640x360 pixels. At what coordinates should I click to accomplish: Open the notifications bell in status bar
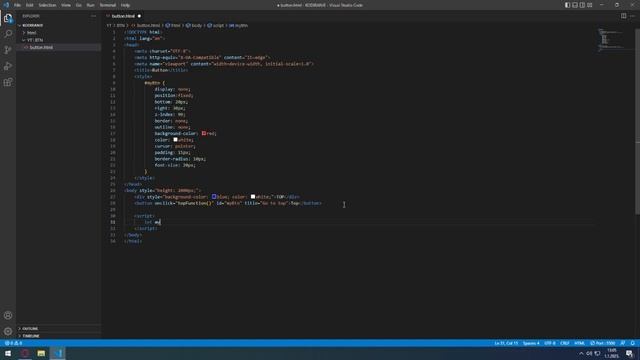click(x=632, y=343)
